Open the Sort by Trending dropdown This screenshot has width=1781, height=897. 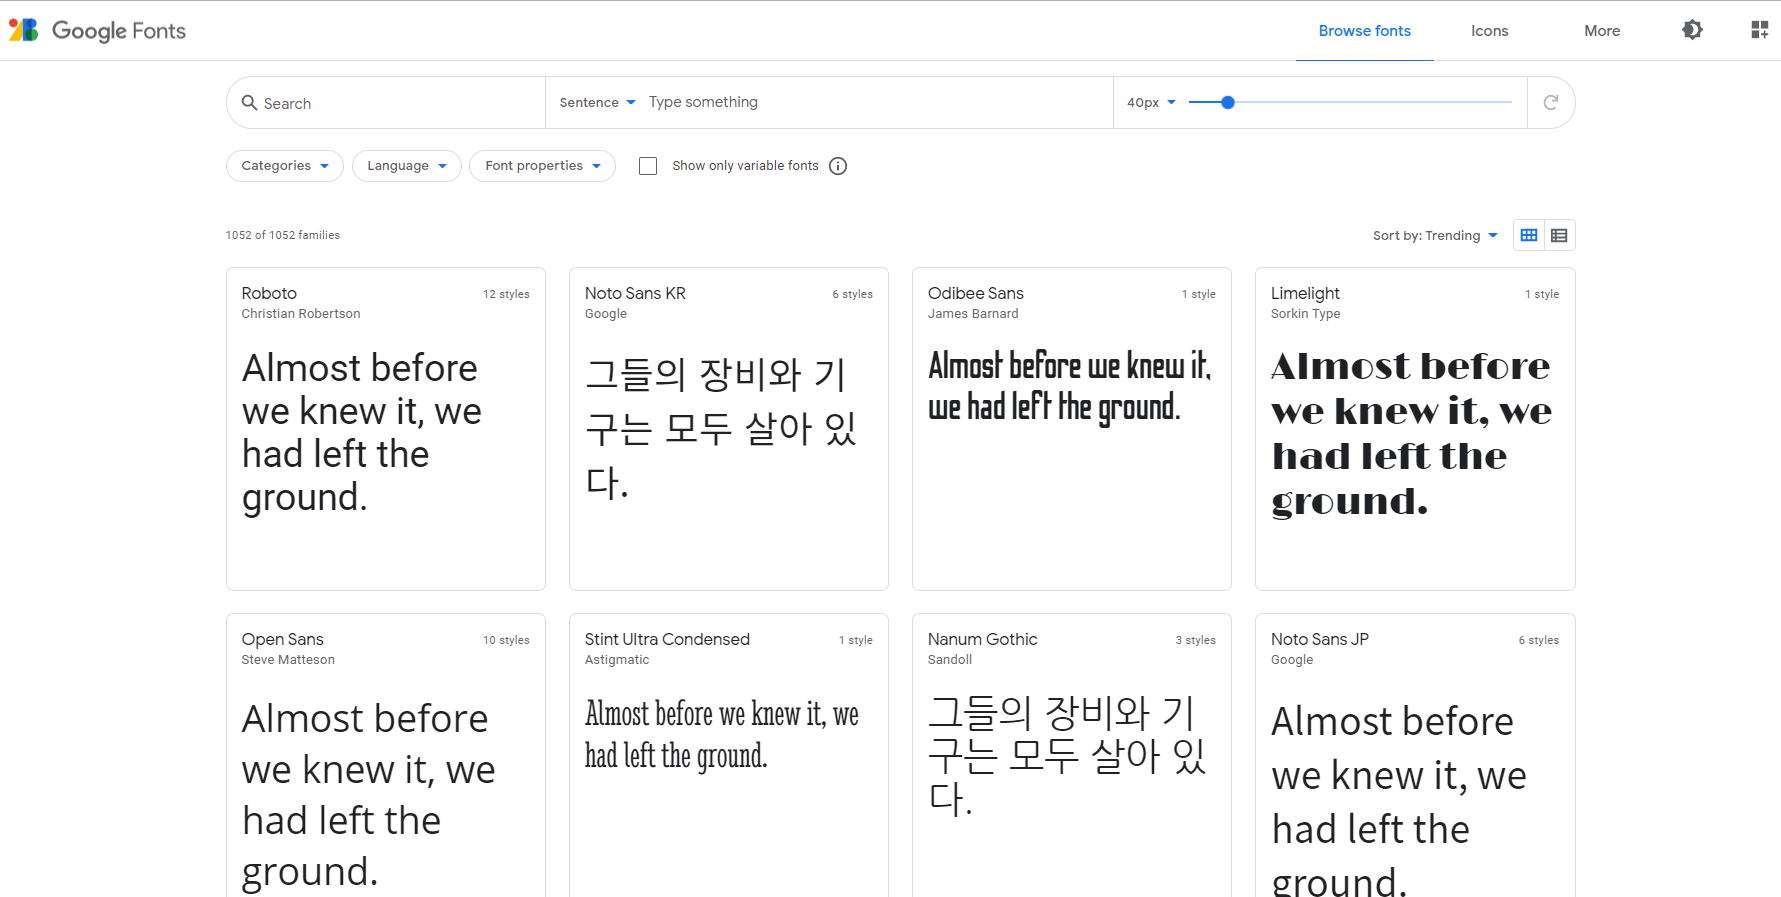(x=1435, y=235)
